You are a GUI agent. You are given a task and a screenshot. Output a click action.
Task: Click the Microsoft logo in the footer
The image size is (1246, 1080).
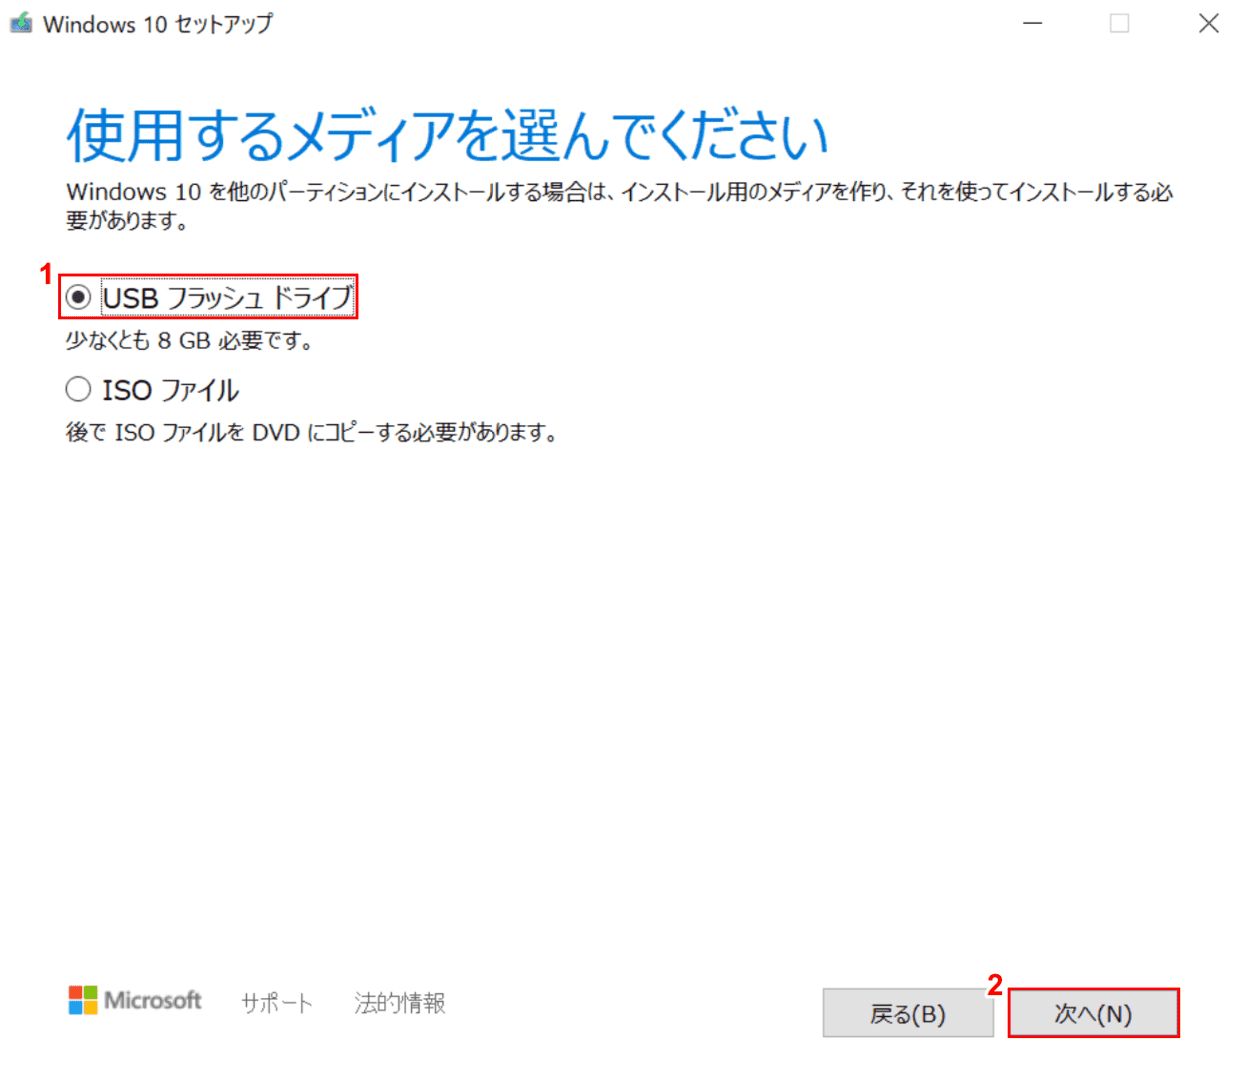(135, 1000)
